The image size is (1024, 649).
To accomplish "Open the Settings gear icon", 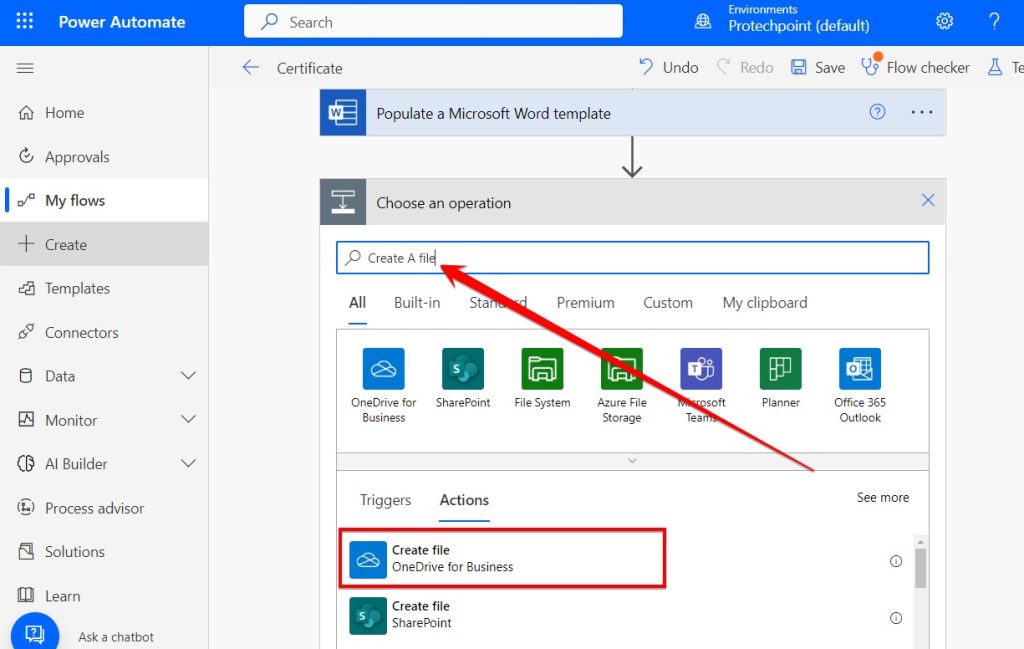I will coord(944,22).
